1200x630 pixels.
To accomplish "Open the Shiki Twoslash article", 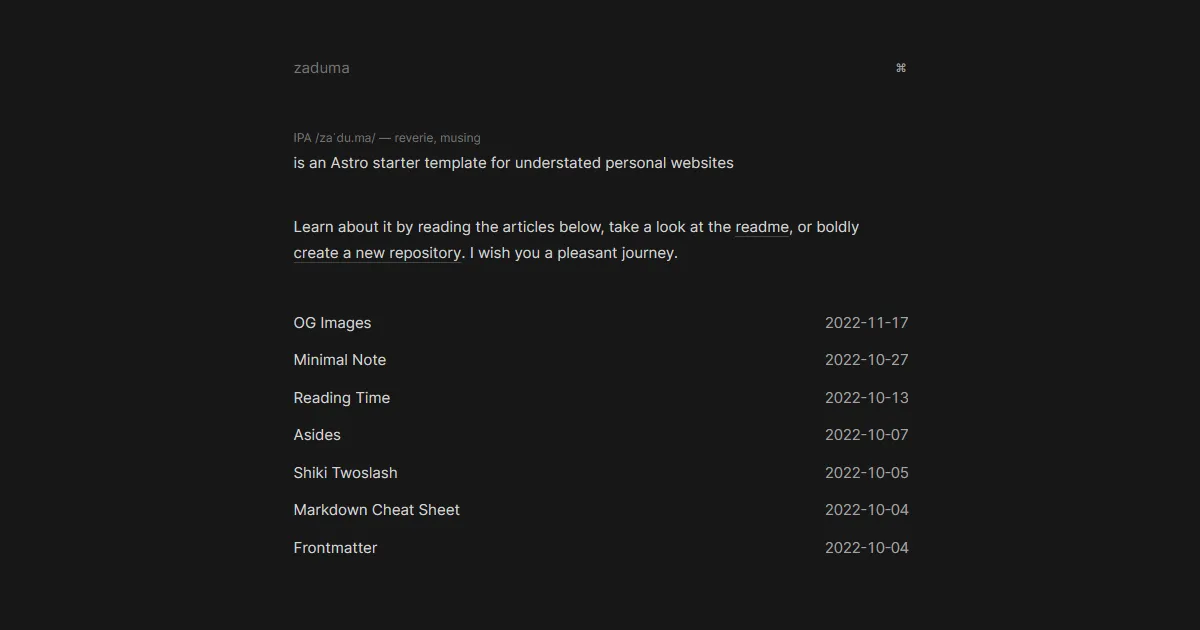I will [345, 473].
